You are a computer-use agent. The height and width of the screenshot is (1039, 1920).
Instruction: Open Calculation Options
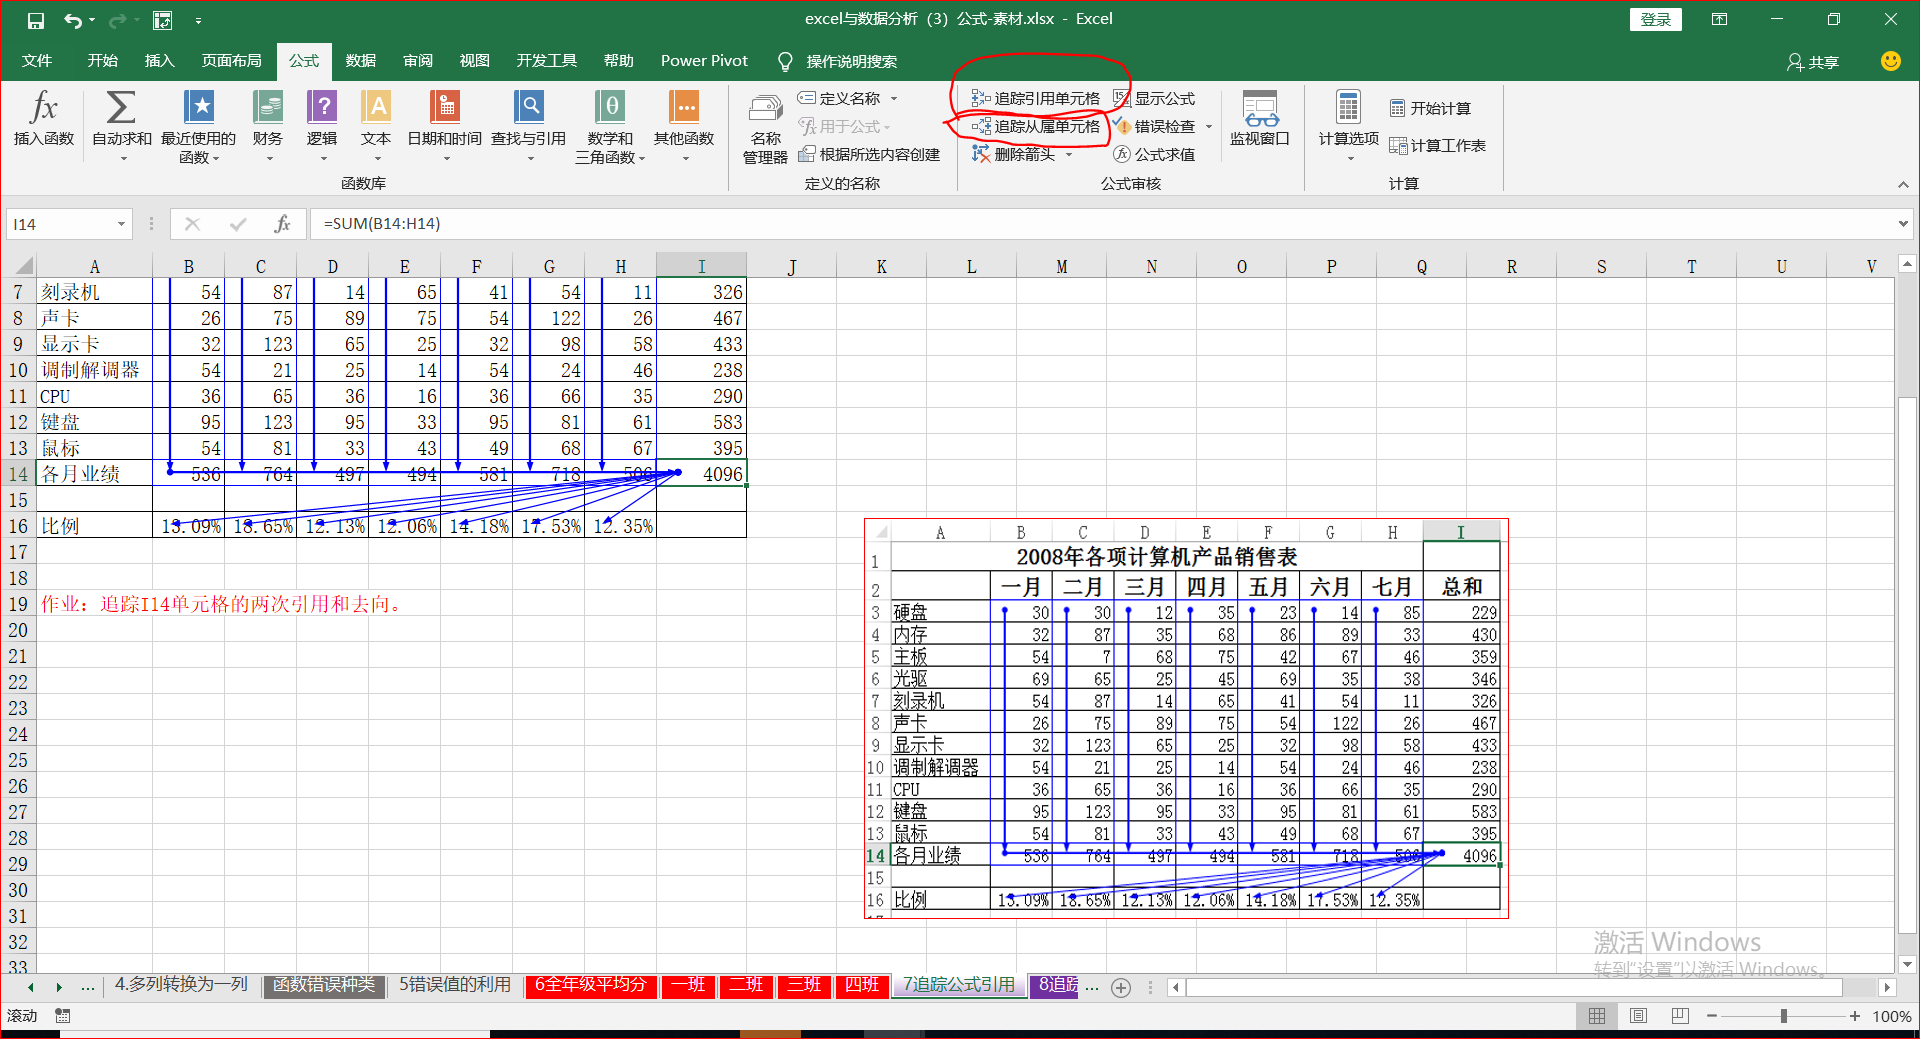point(1348,125)
